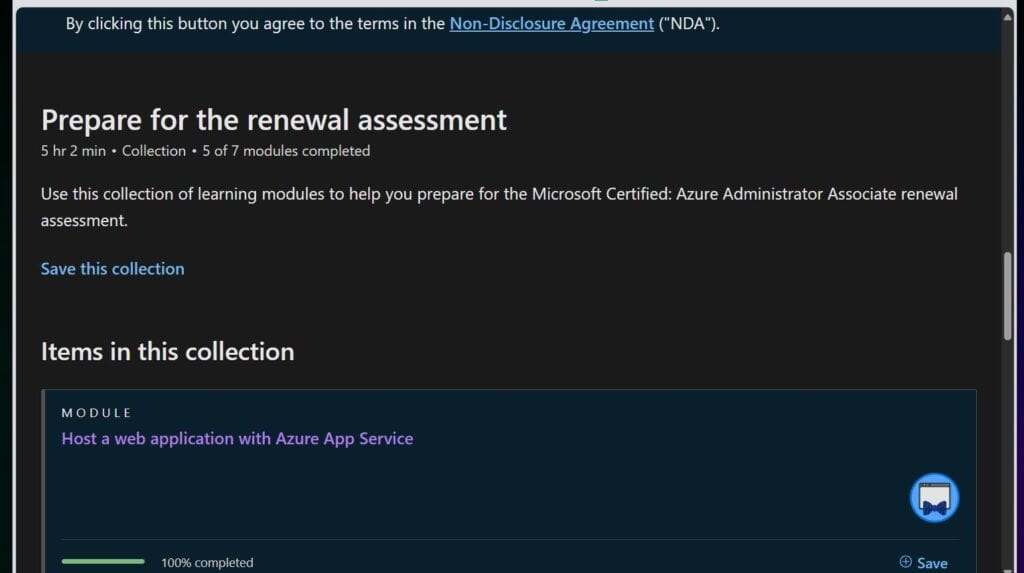This screenshot has height=573, width=1024.
Task: Click the green module progress bar
Action: pos(103,562)
